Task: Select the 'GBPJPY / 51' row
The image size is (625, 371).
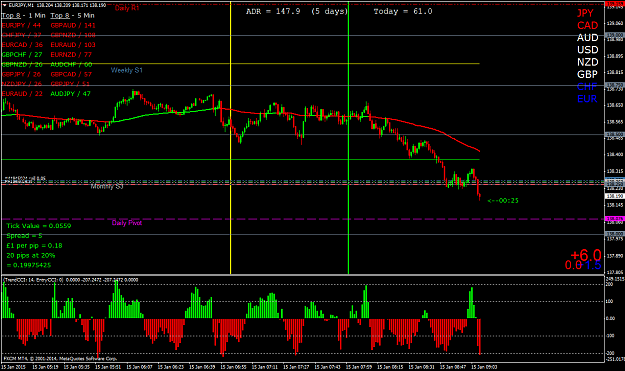Action: click(x=70, y=84)
